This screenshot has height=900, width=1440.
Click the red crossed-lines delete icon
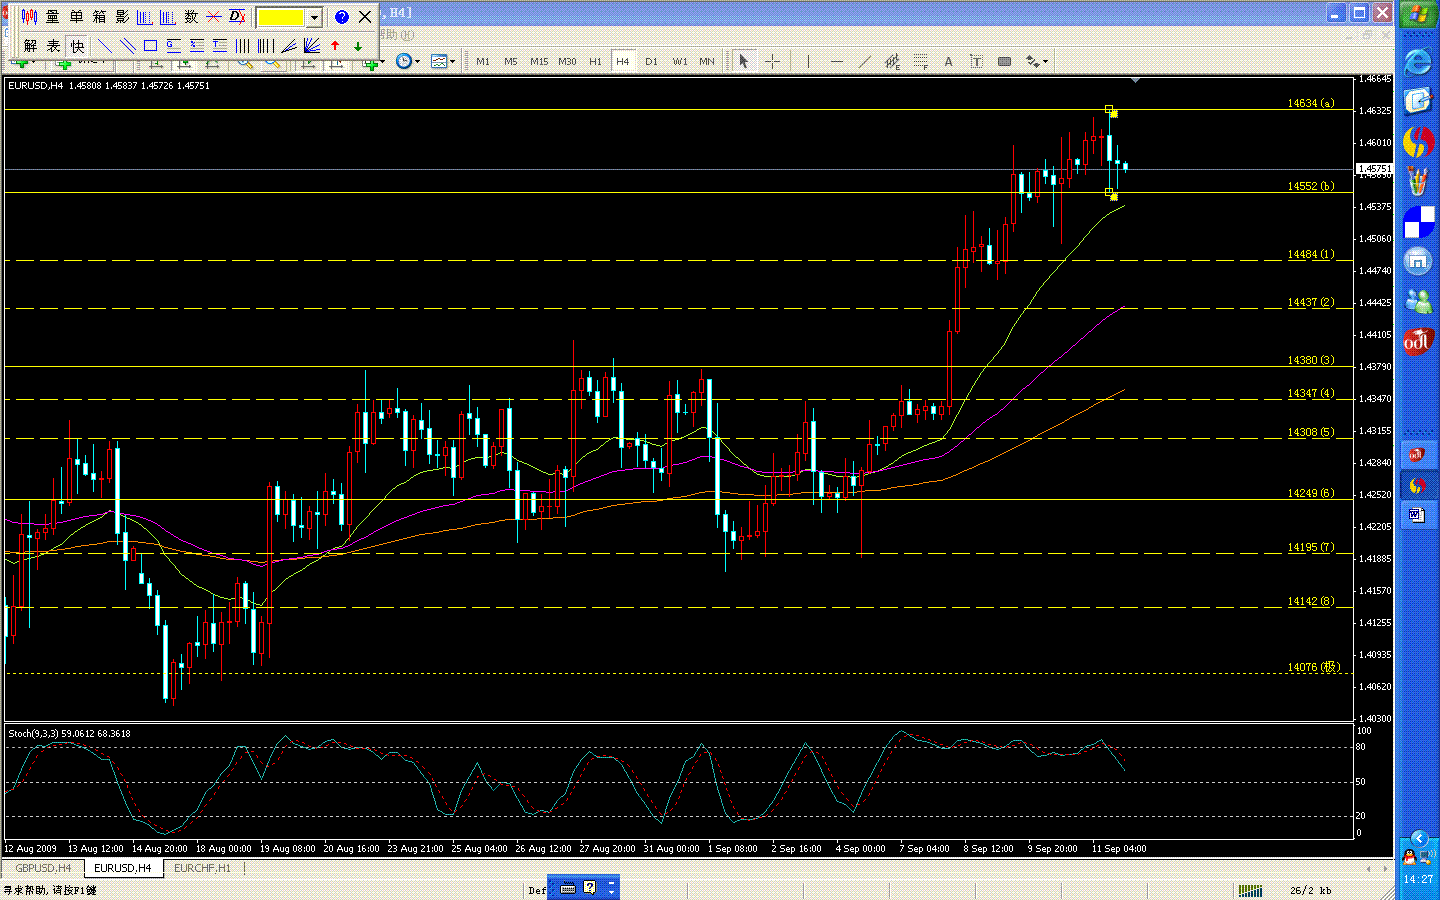(214, 17)
